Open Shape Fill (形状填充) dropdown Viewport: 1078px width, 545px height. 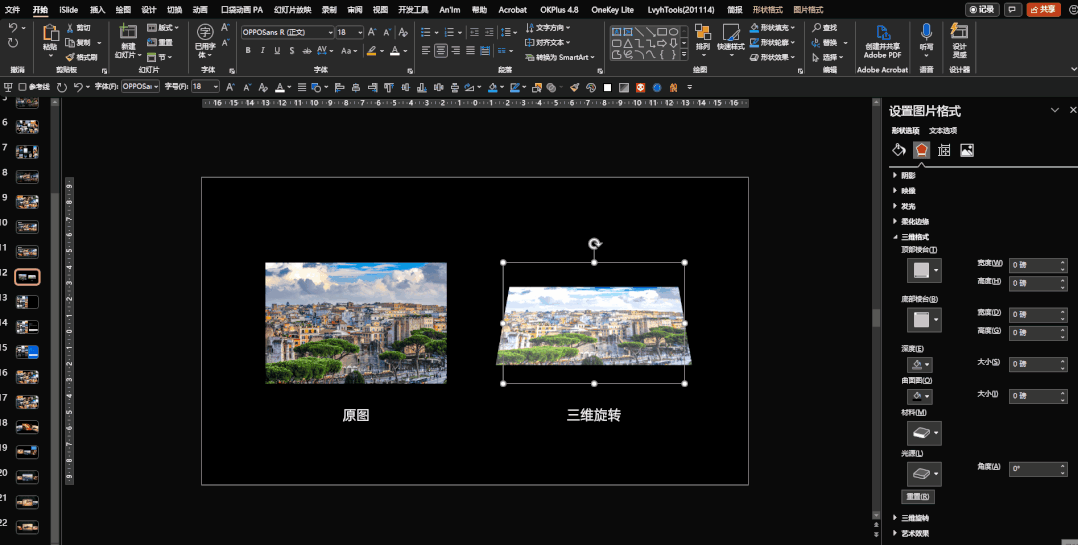772,27
